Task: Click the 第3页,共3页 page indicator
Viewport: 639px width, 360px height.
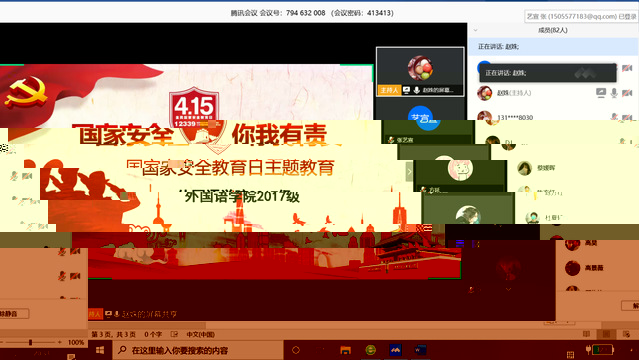Action: click(x=113, y=334)
